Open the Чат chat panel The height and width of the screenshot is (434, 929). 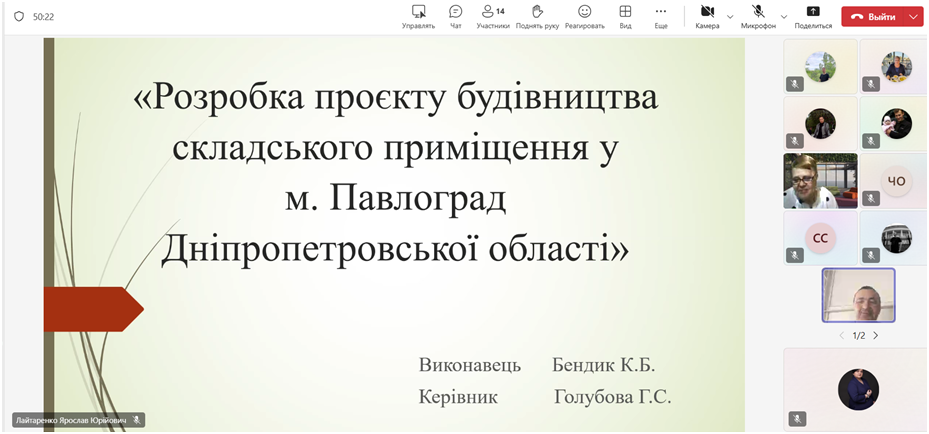[x=455, y=16]
